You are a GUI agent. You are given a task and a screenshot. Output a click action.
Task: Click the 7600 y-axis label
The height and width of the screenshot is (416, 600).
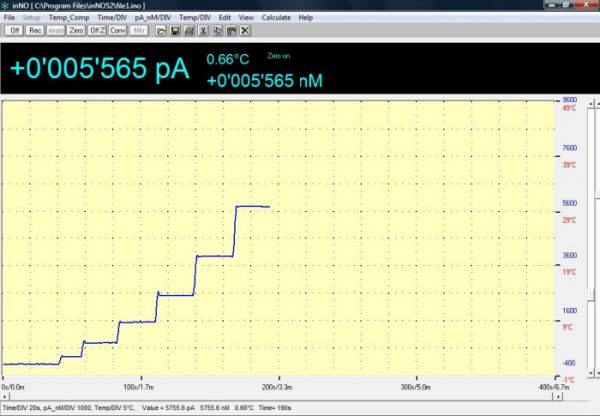tap(569, 148)
